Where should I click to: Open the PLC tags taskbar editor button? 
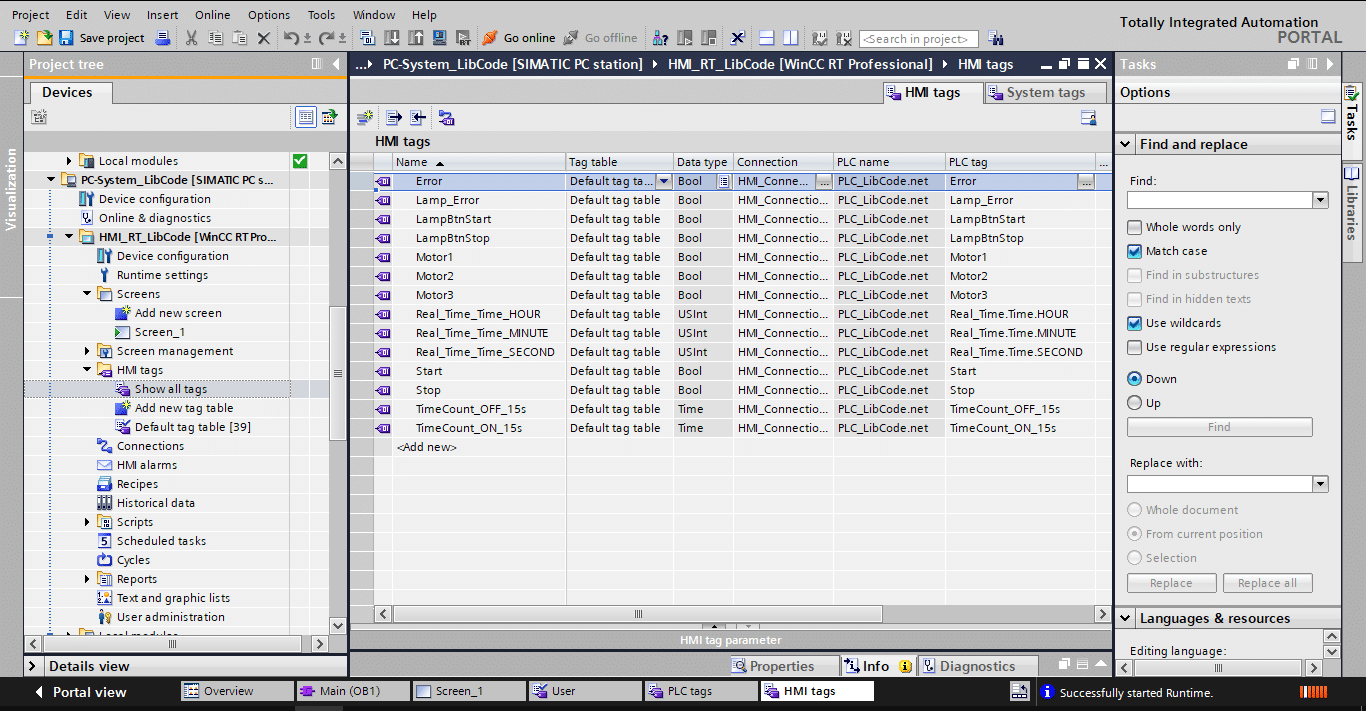[701, 691]
